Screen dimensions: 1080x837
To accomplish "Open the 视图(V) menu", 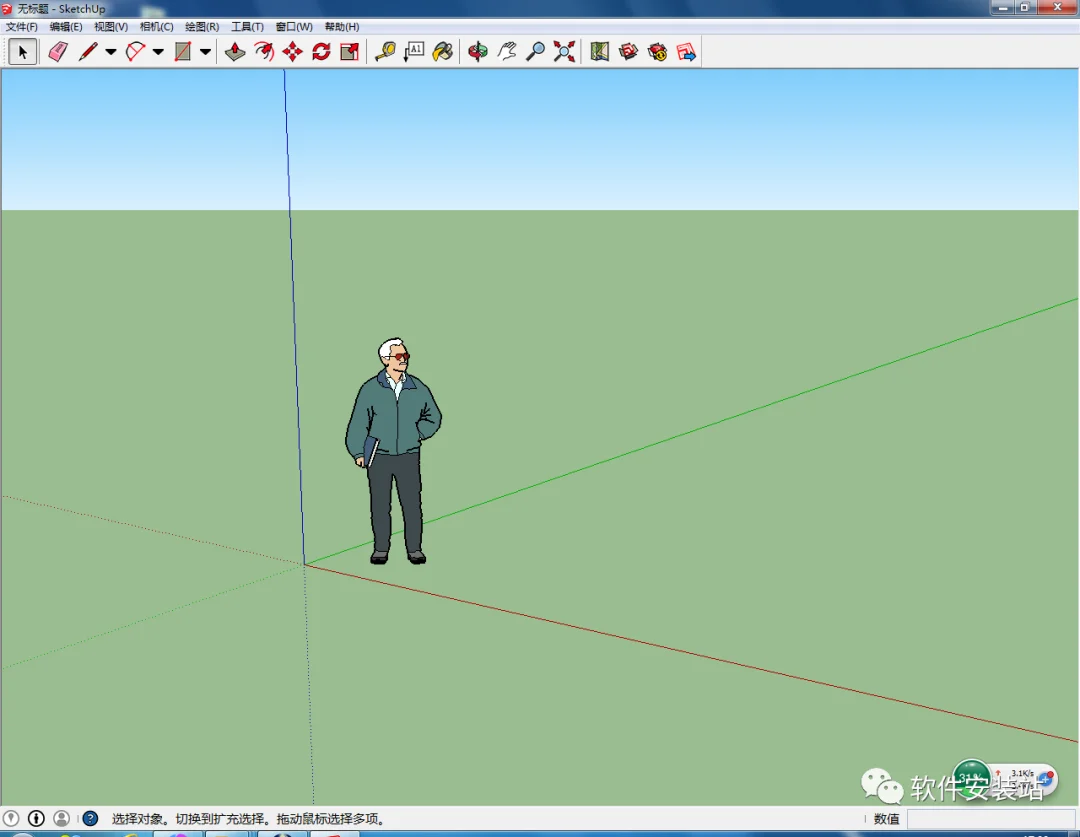I will [x=111, y=27].
